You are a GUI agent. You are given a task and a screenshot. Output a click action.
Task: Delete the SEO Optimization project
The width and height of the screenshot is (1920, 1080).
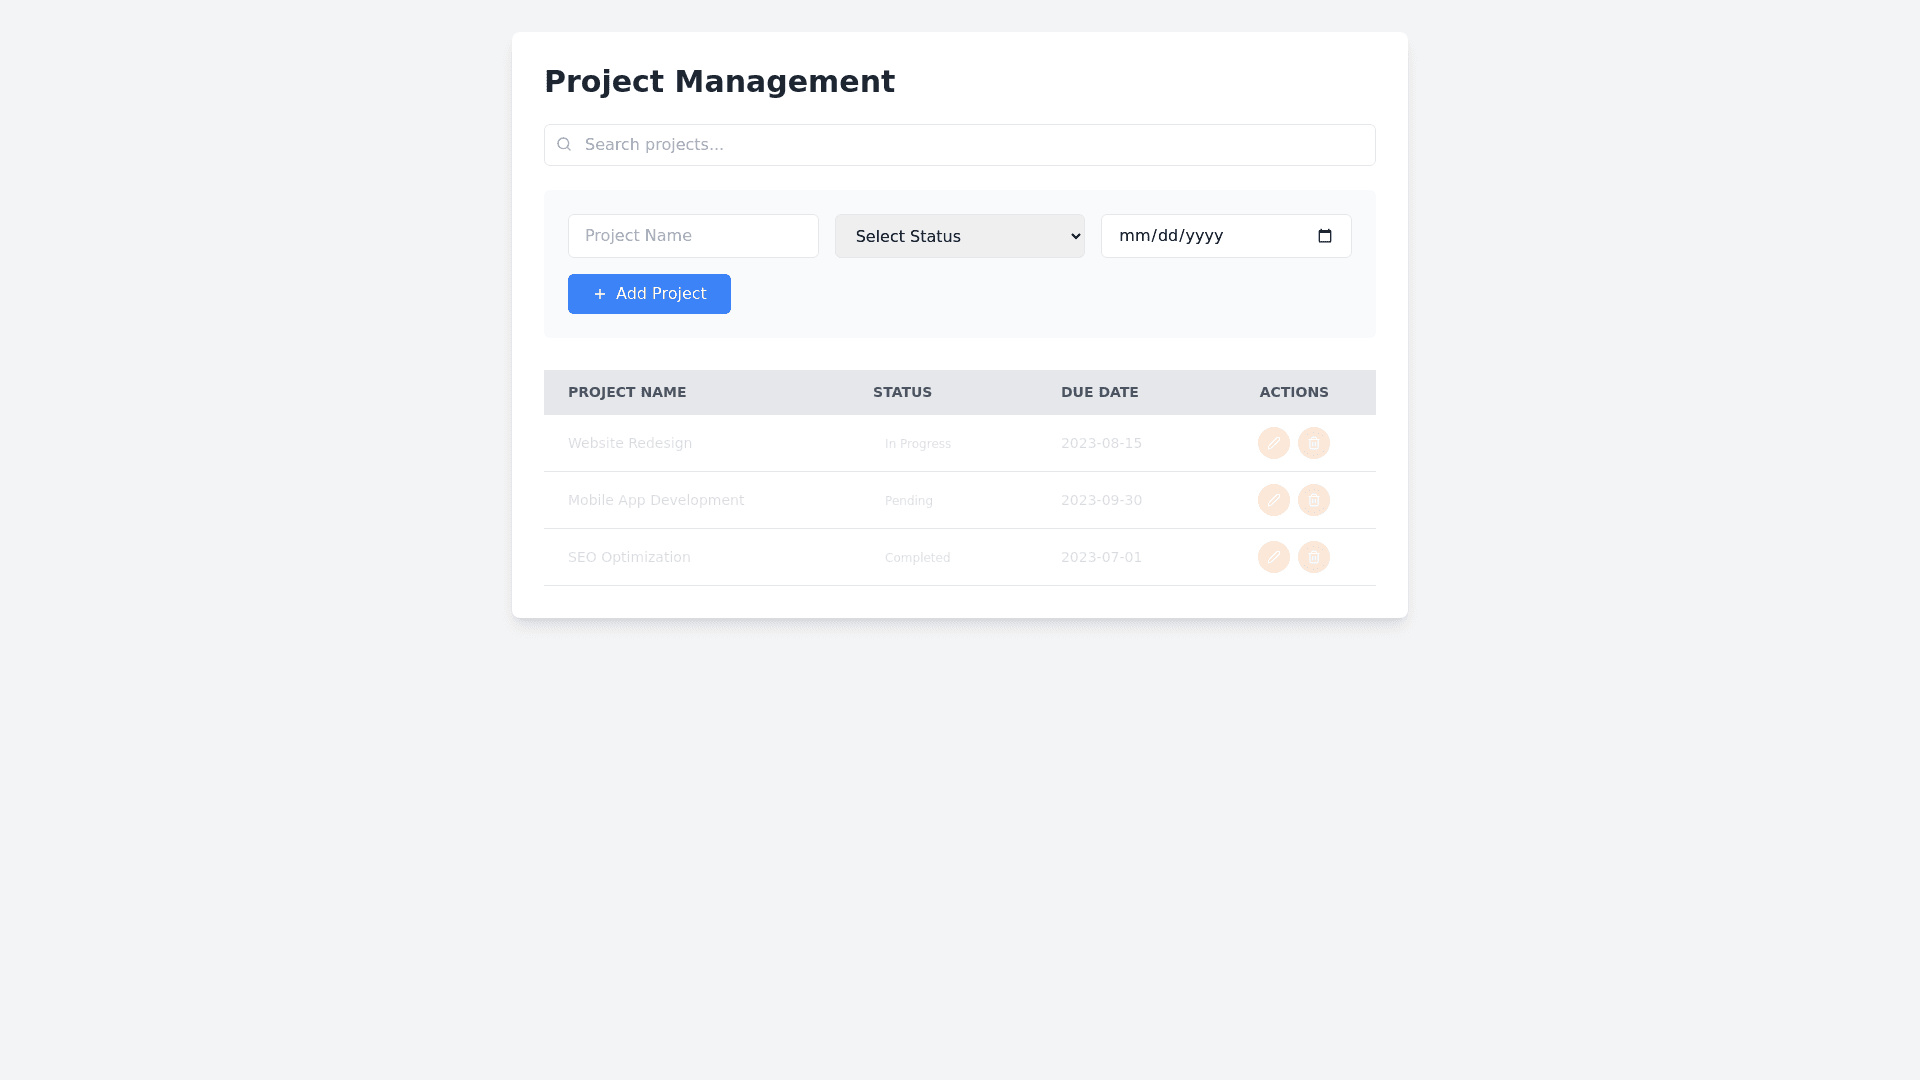pyautogui.click(x=1313, y=557)
